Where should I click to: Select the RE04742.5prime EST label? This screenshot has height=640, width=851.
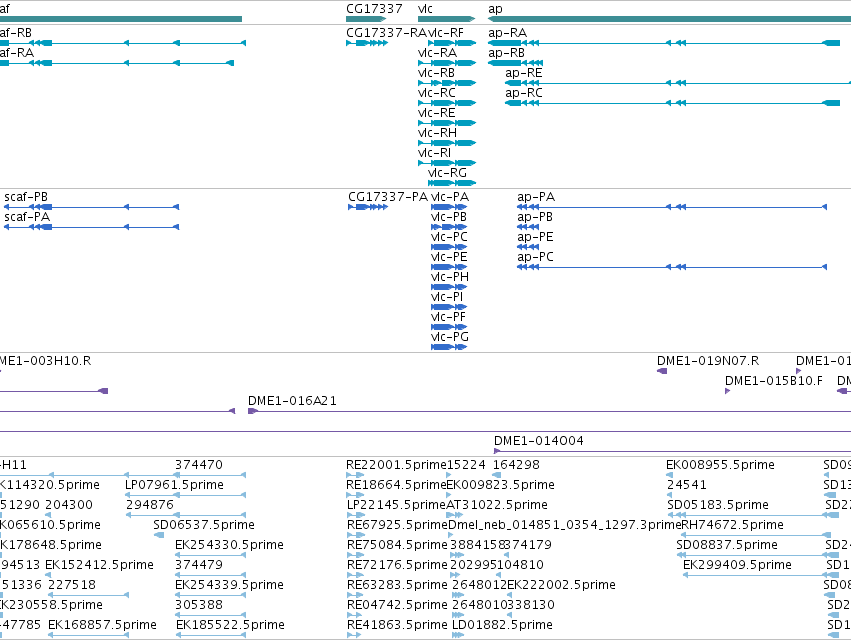pyautogui.click(x=397, y=605)
